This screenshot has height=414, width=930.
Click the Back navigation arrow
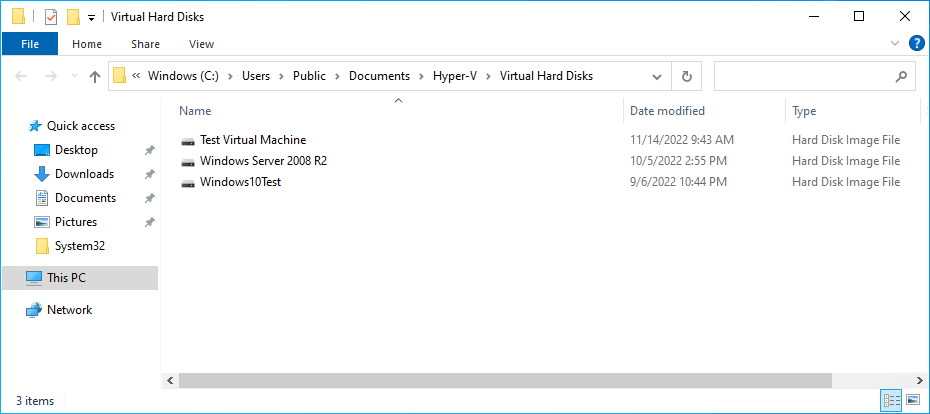click(x=21, y=77)
